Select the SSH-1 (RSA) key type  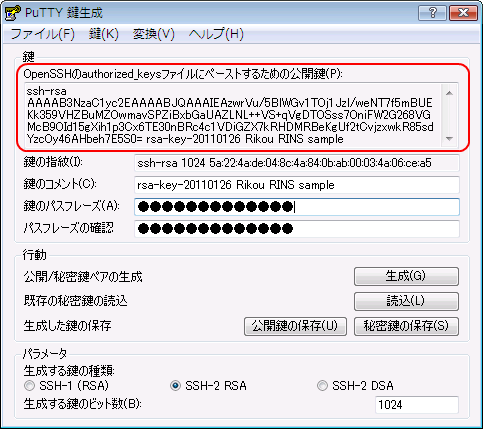(x=29, y=386)
